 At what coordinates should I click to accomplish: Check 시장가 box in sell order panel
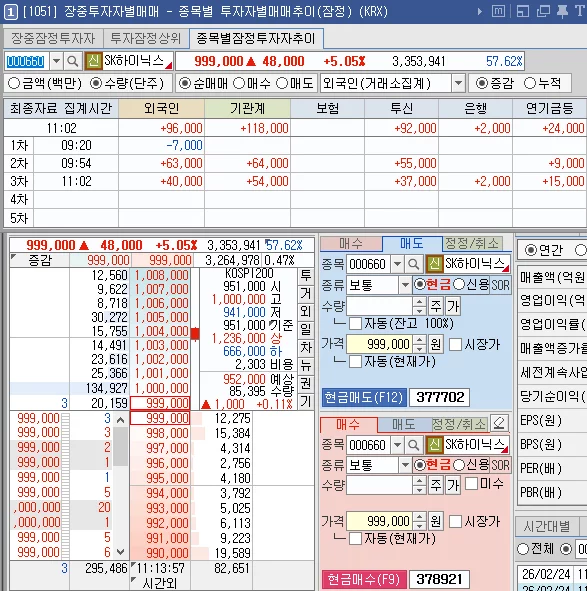[x=455, y=344]
